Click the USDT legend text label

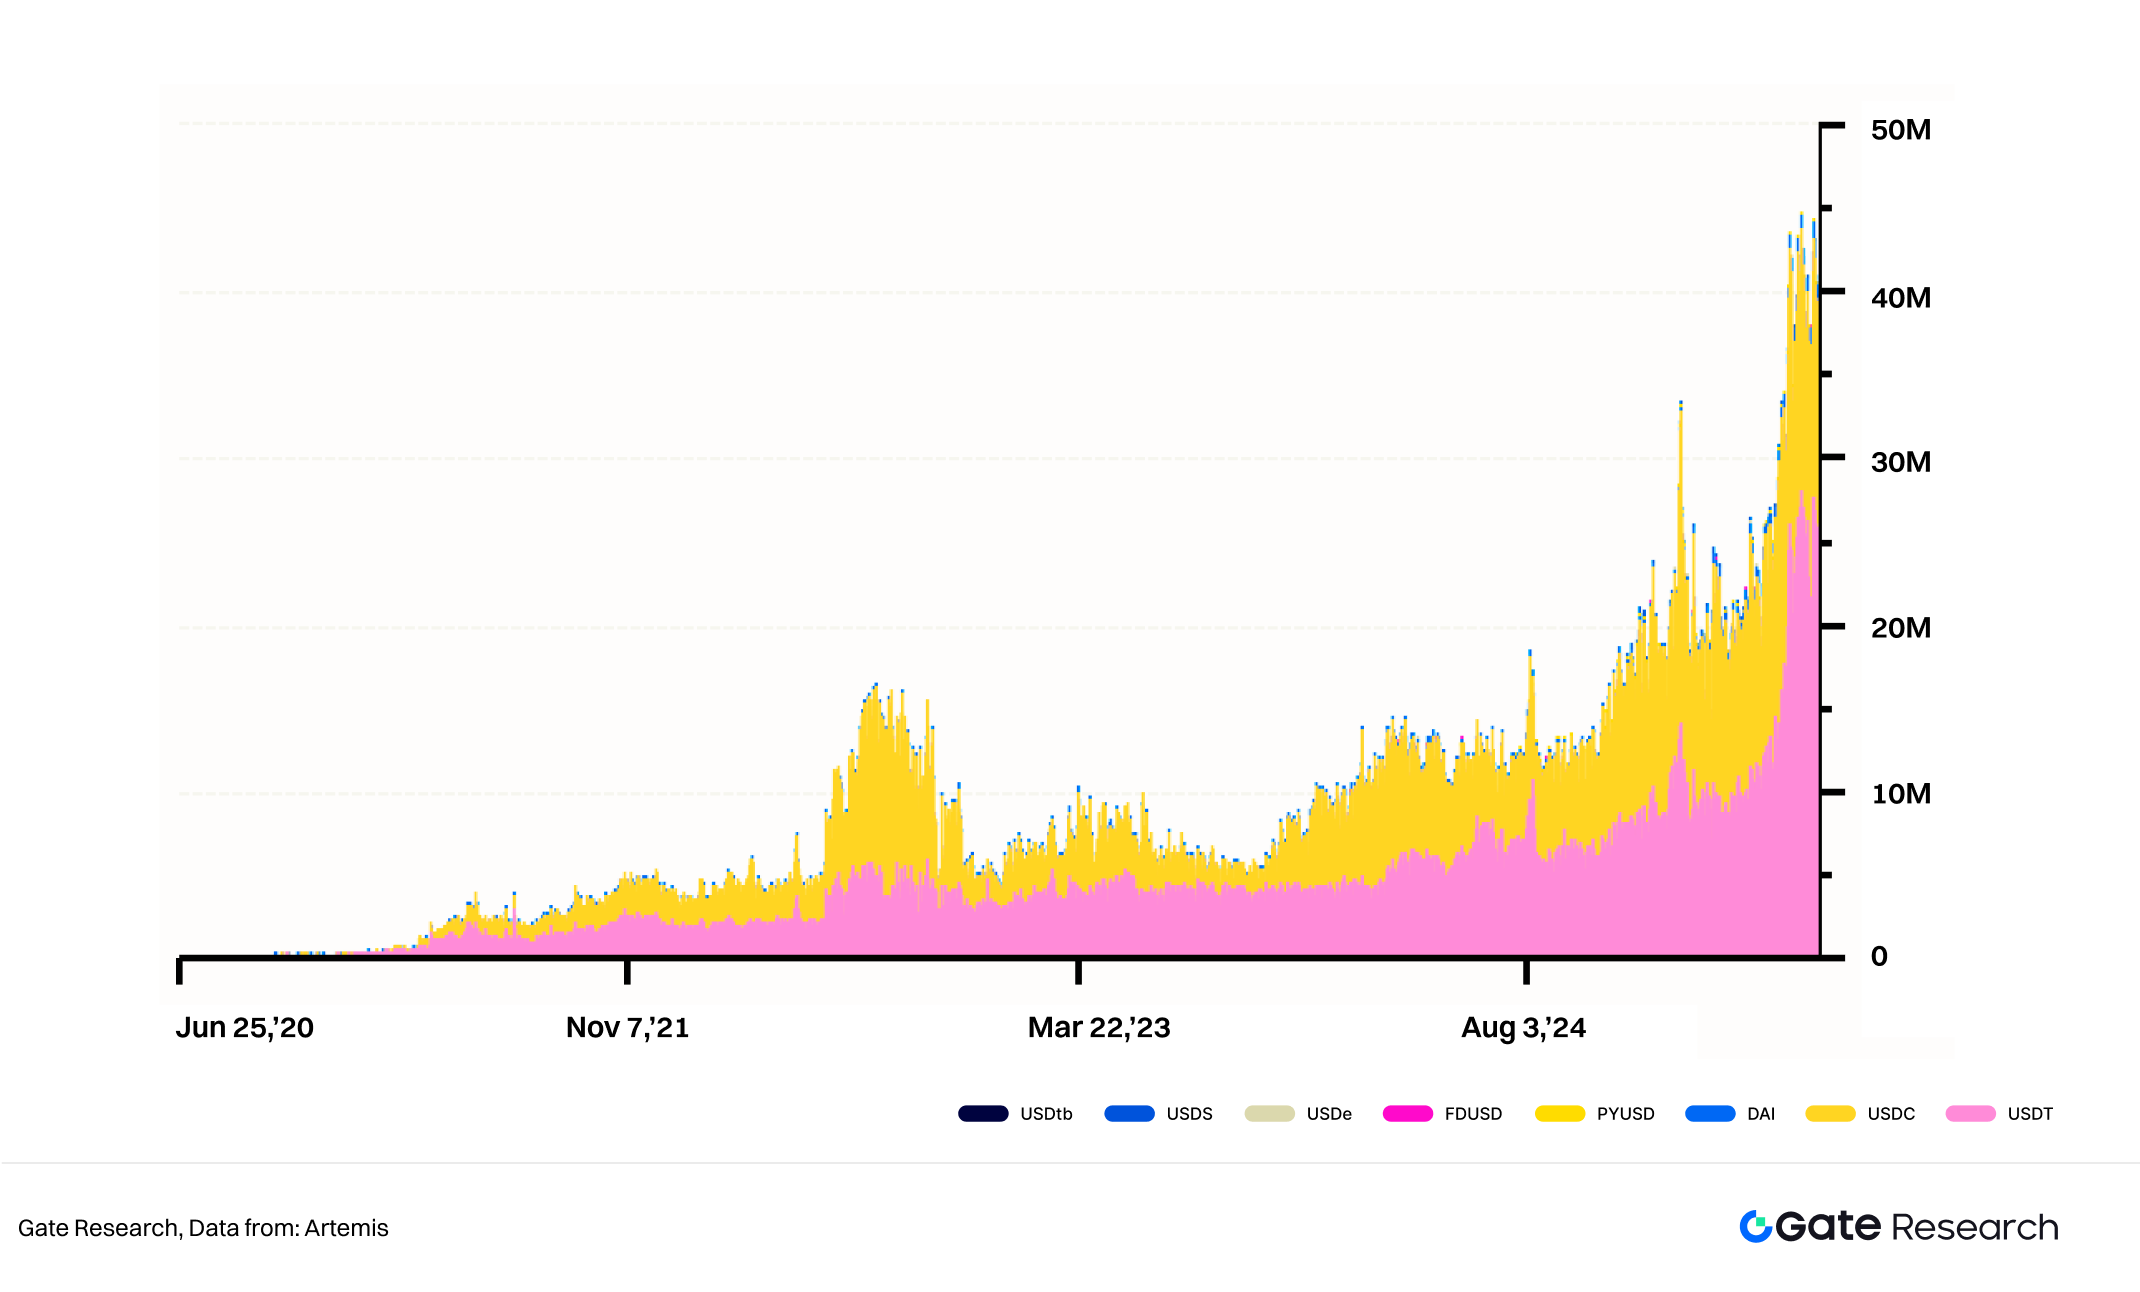[x=2030, y=1114]
